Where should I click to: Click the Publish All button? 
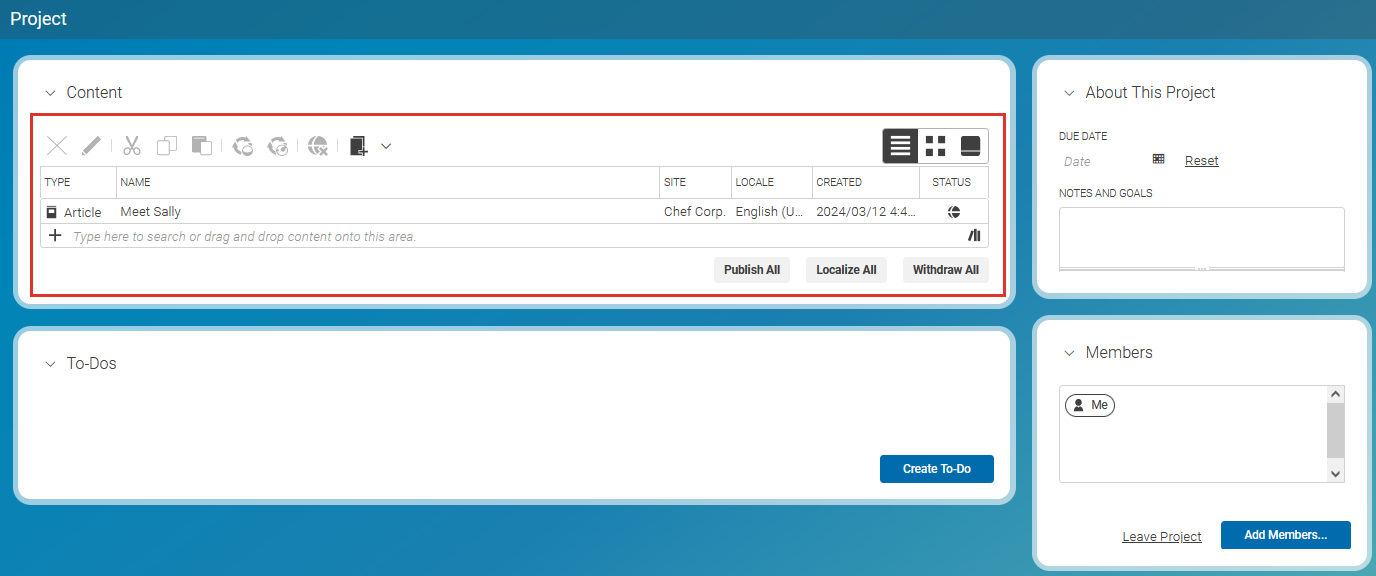(x=751, y=270)
